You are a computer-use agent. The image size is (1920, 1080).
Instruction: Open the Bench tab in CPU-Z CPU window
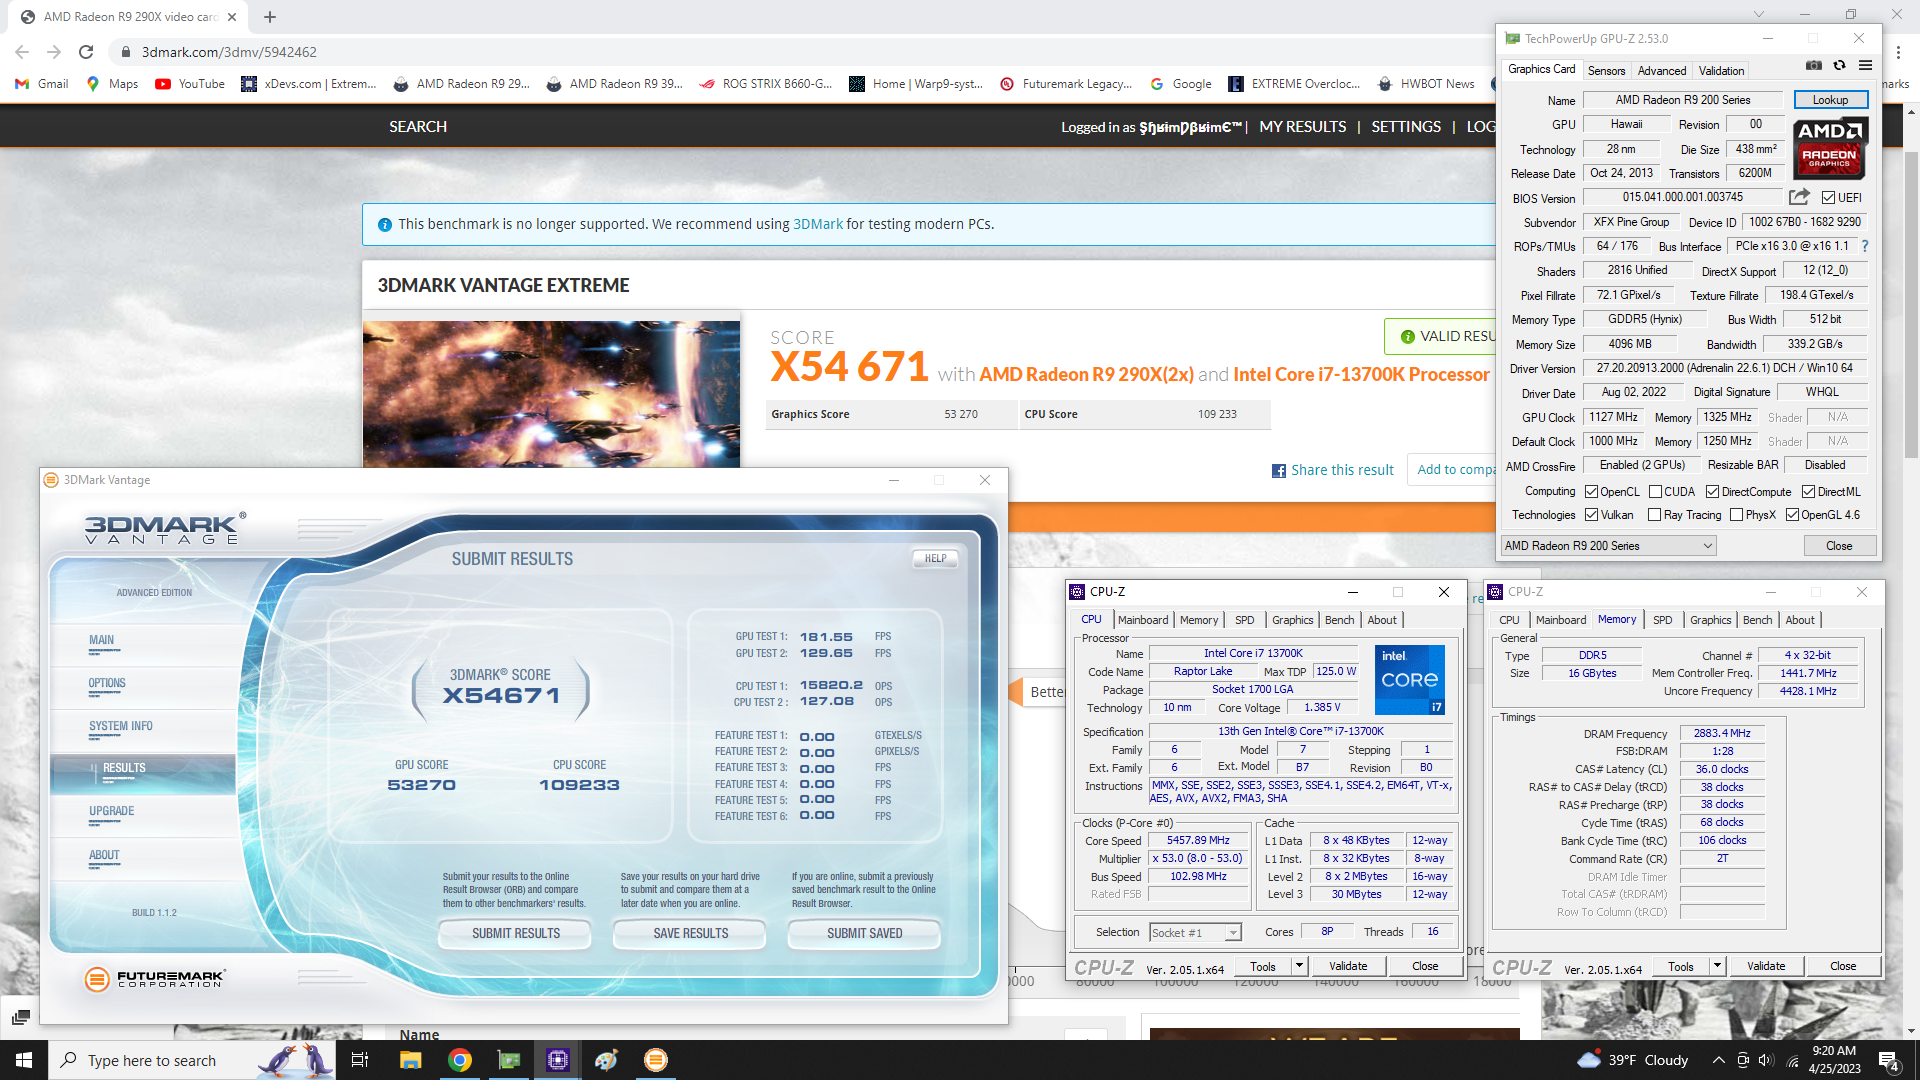point(1339,620)
